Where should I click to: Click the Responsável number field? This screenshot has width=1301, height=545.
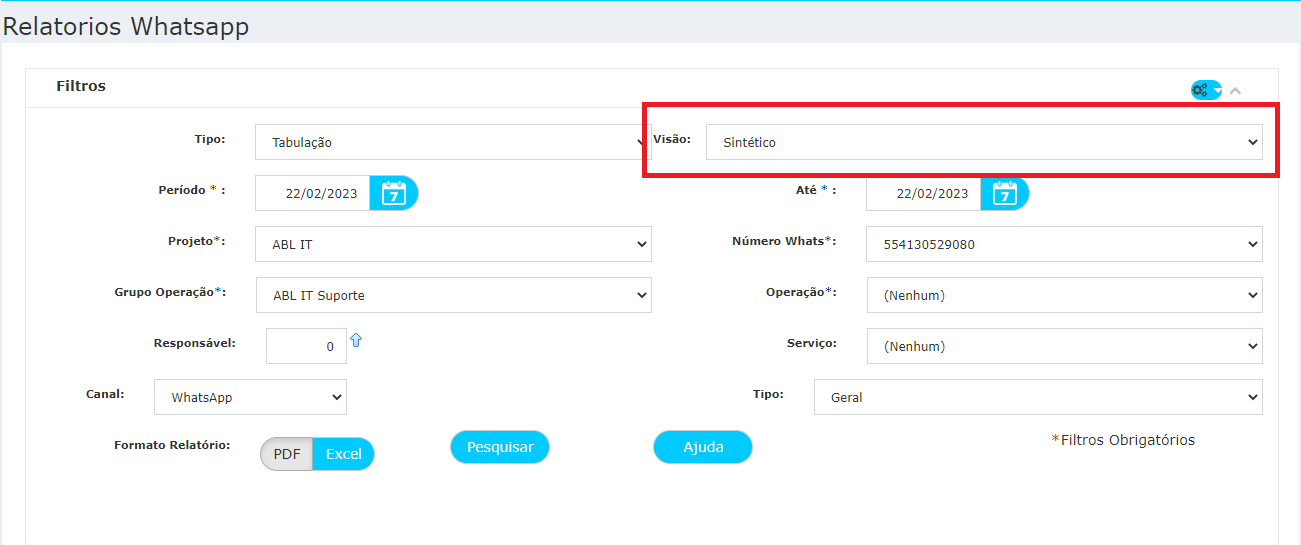[306, 346]
